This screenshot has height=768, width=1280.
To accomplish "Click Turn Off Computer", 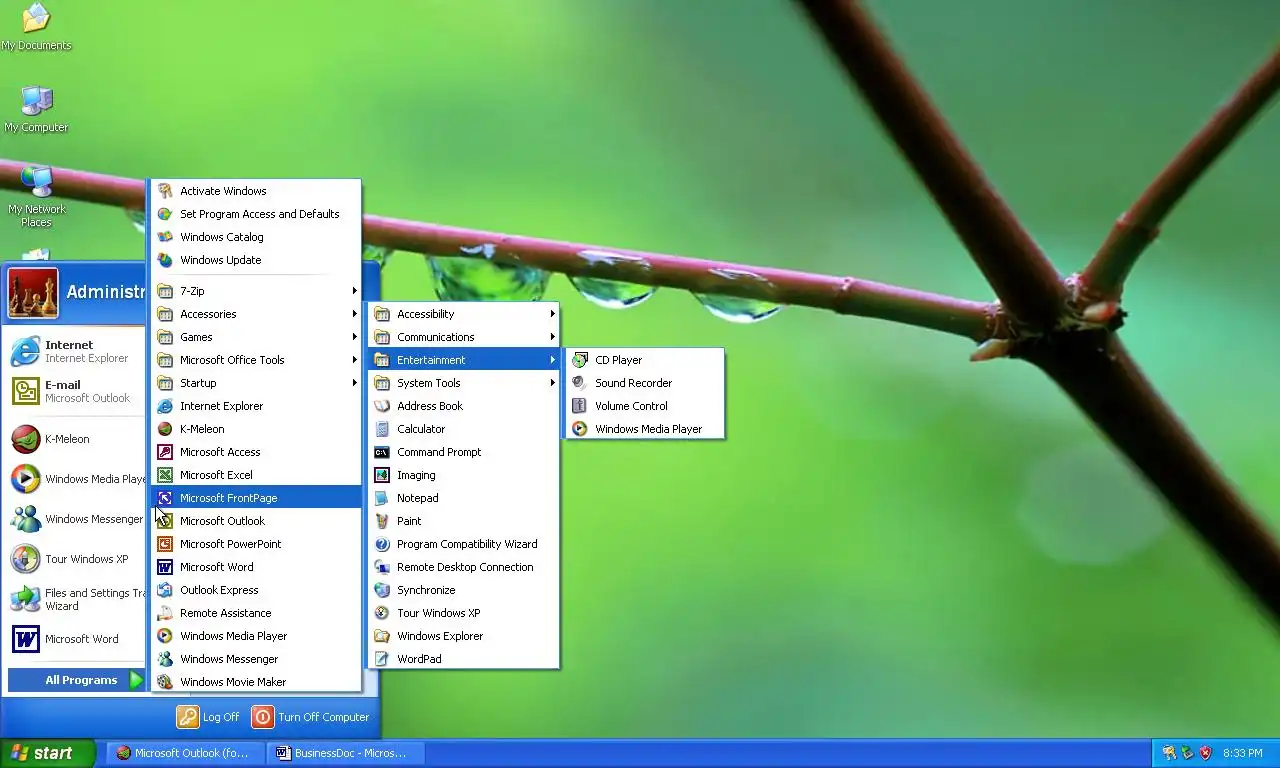I will pyautogui.click(x=311, y=717).
